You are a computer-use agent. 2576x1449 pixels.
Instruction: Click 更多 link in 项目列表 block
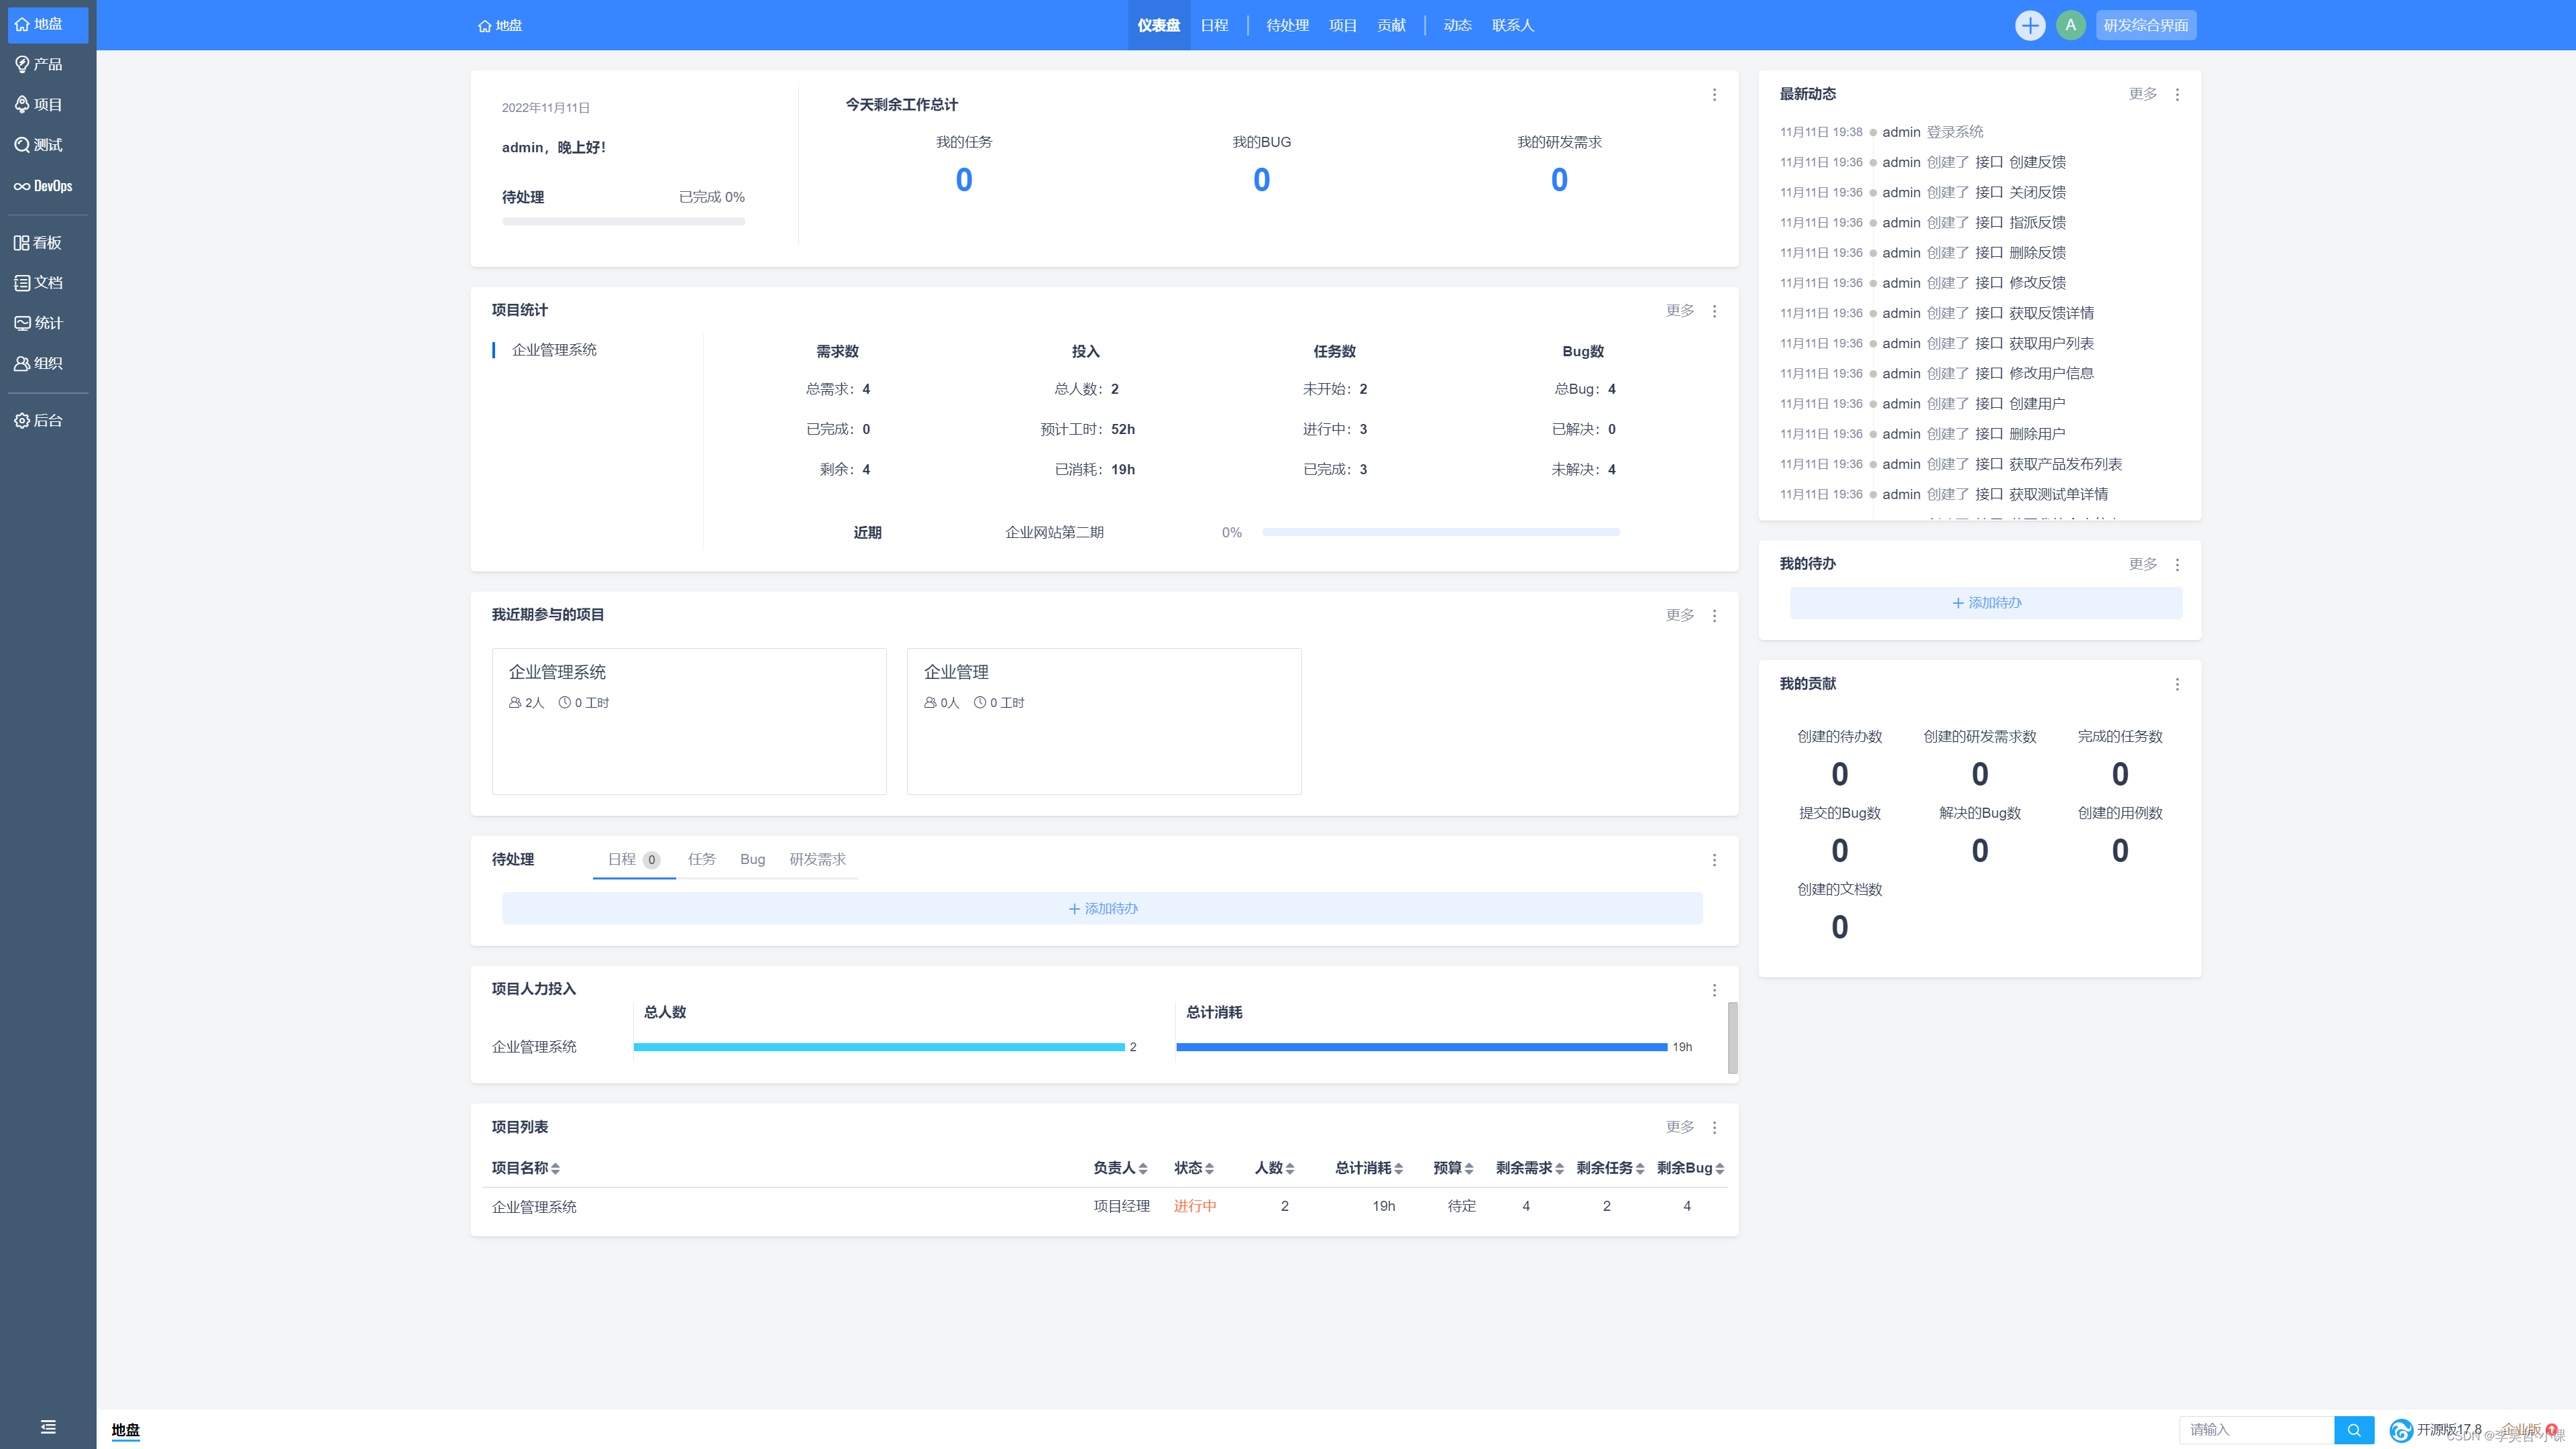point(1680,1127)
